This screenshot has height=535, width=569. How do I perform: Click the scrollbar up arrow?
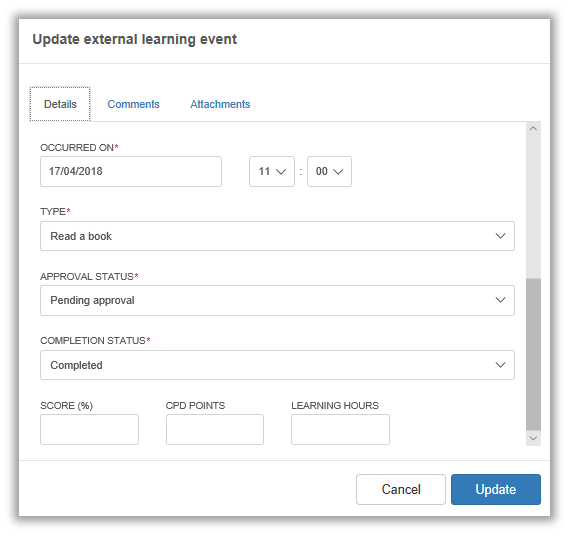pyautogui.click(x=533, y=128)
